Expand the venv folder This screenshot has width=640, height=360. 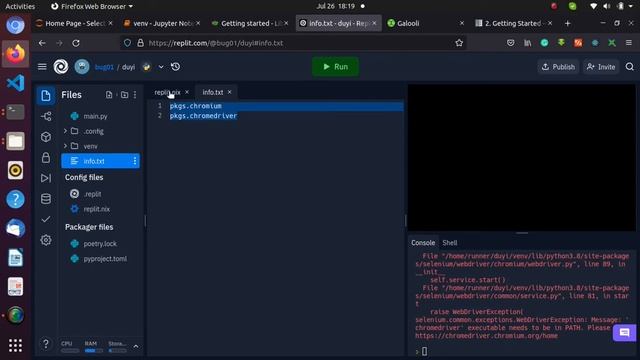65,146
